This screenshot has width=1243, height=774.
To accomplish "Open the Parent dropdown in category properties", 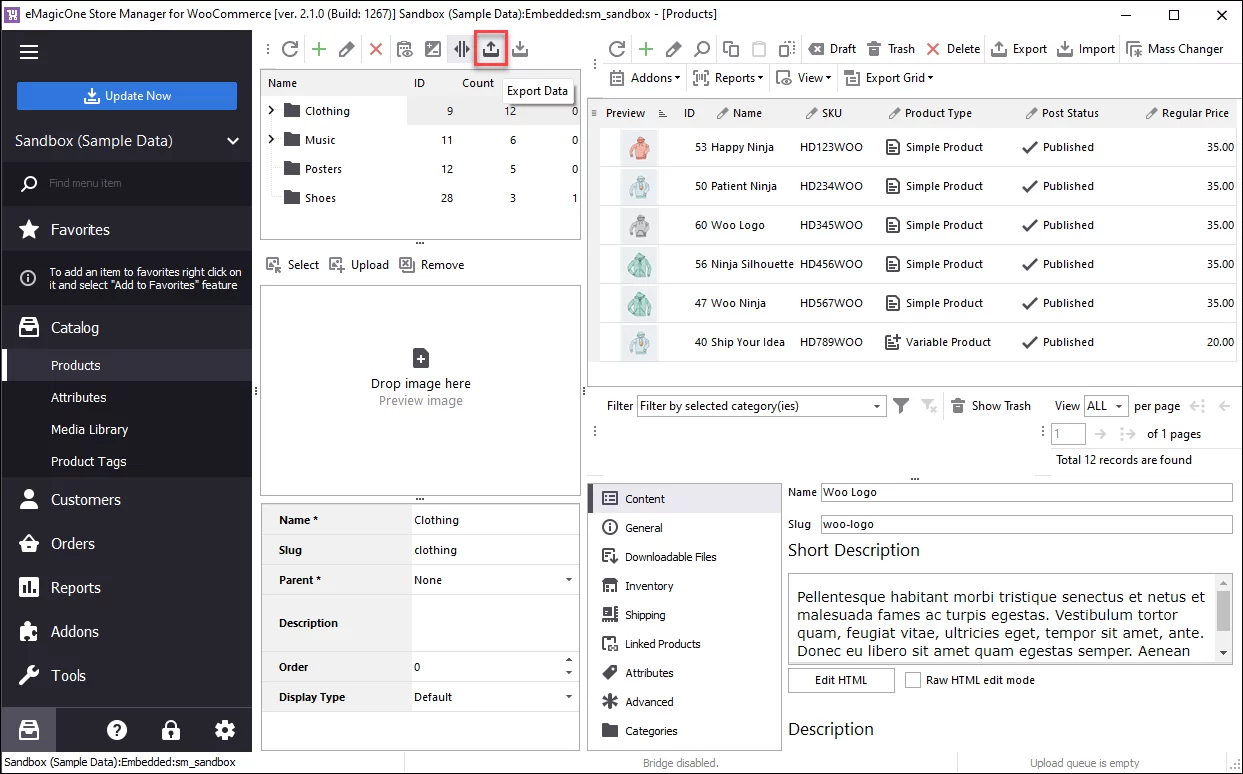I will (568, 580).
